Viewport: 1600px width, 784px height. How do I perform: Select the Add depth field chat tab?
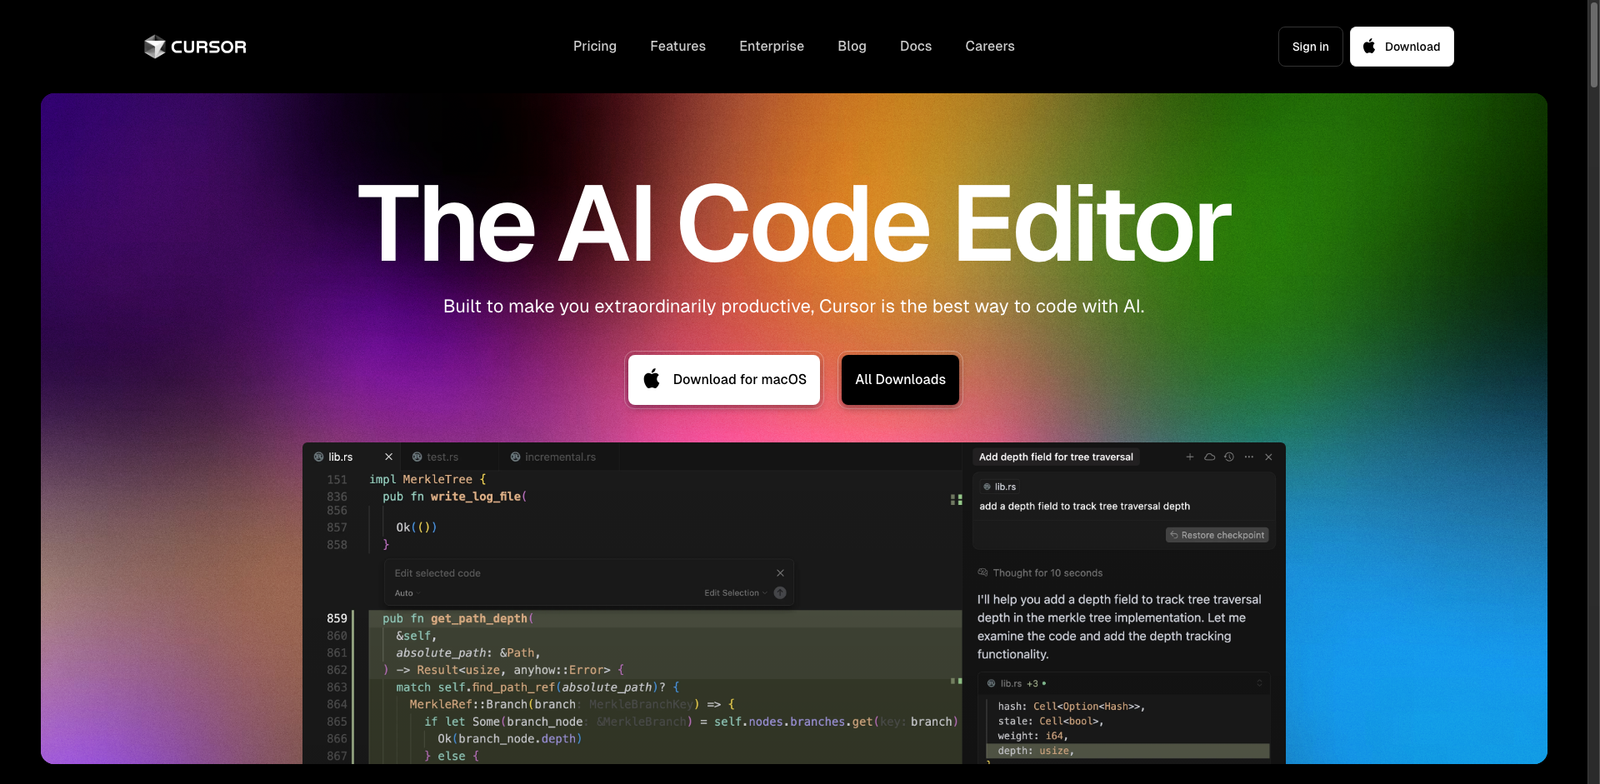tap(1056, 457)
